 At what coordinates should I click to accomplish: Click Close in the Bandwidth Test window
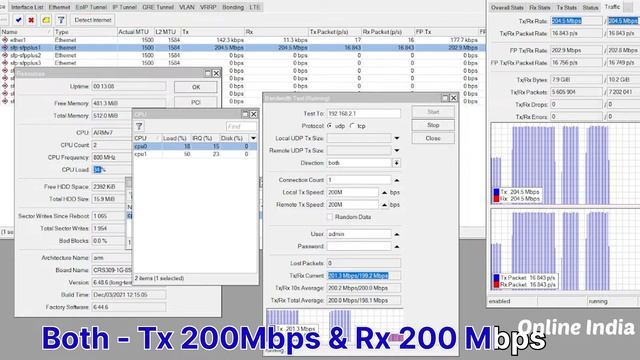click(433, 138)
